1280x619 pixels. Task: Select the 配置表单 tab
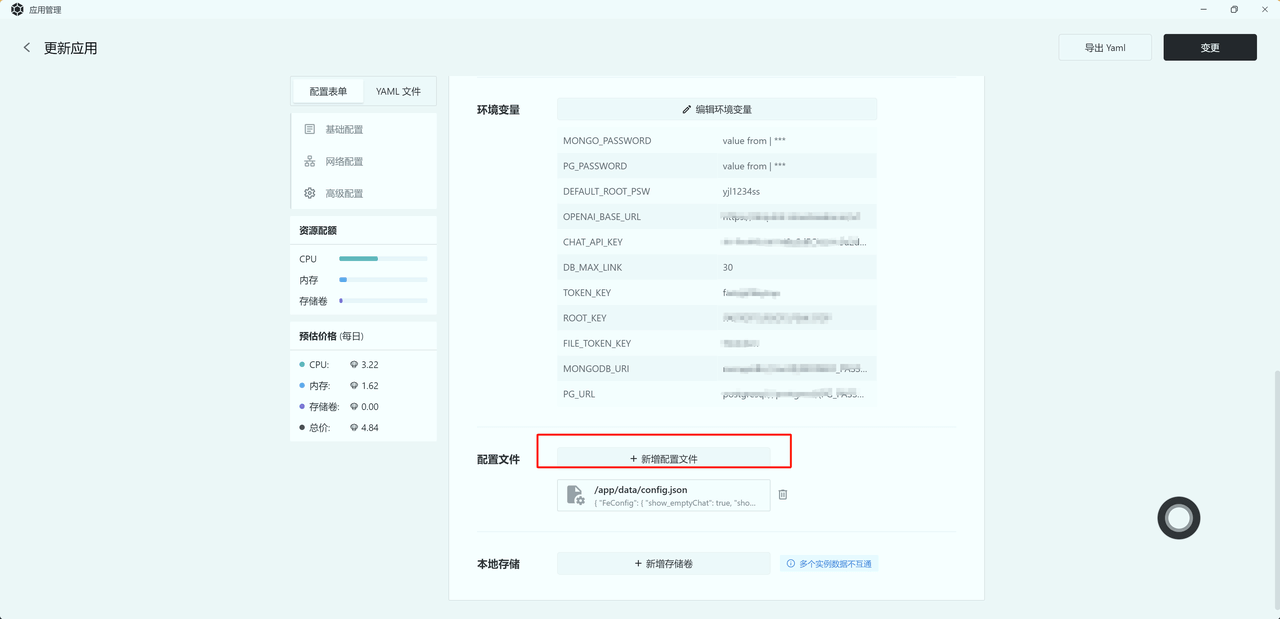tap(327, 90)
